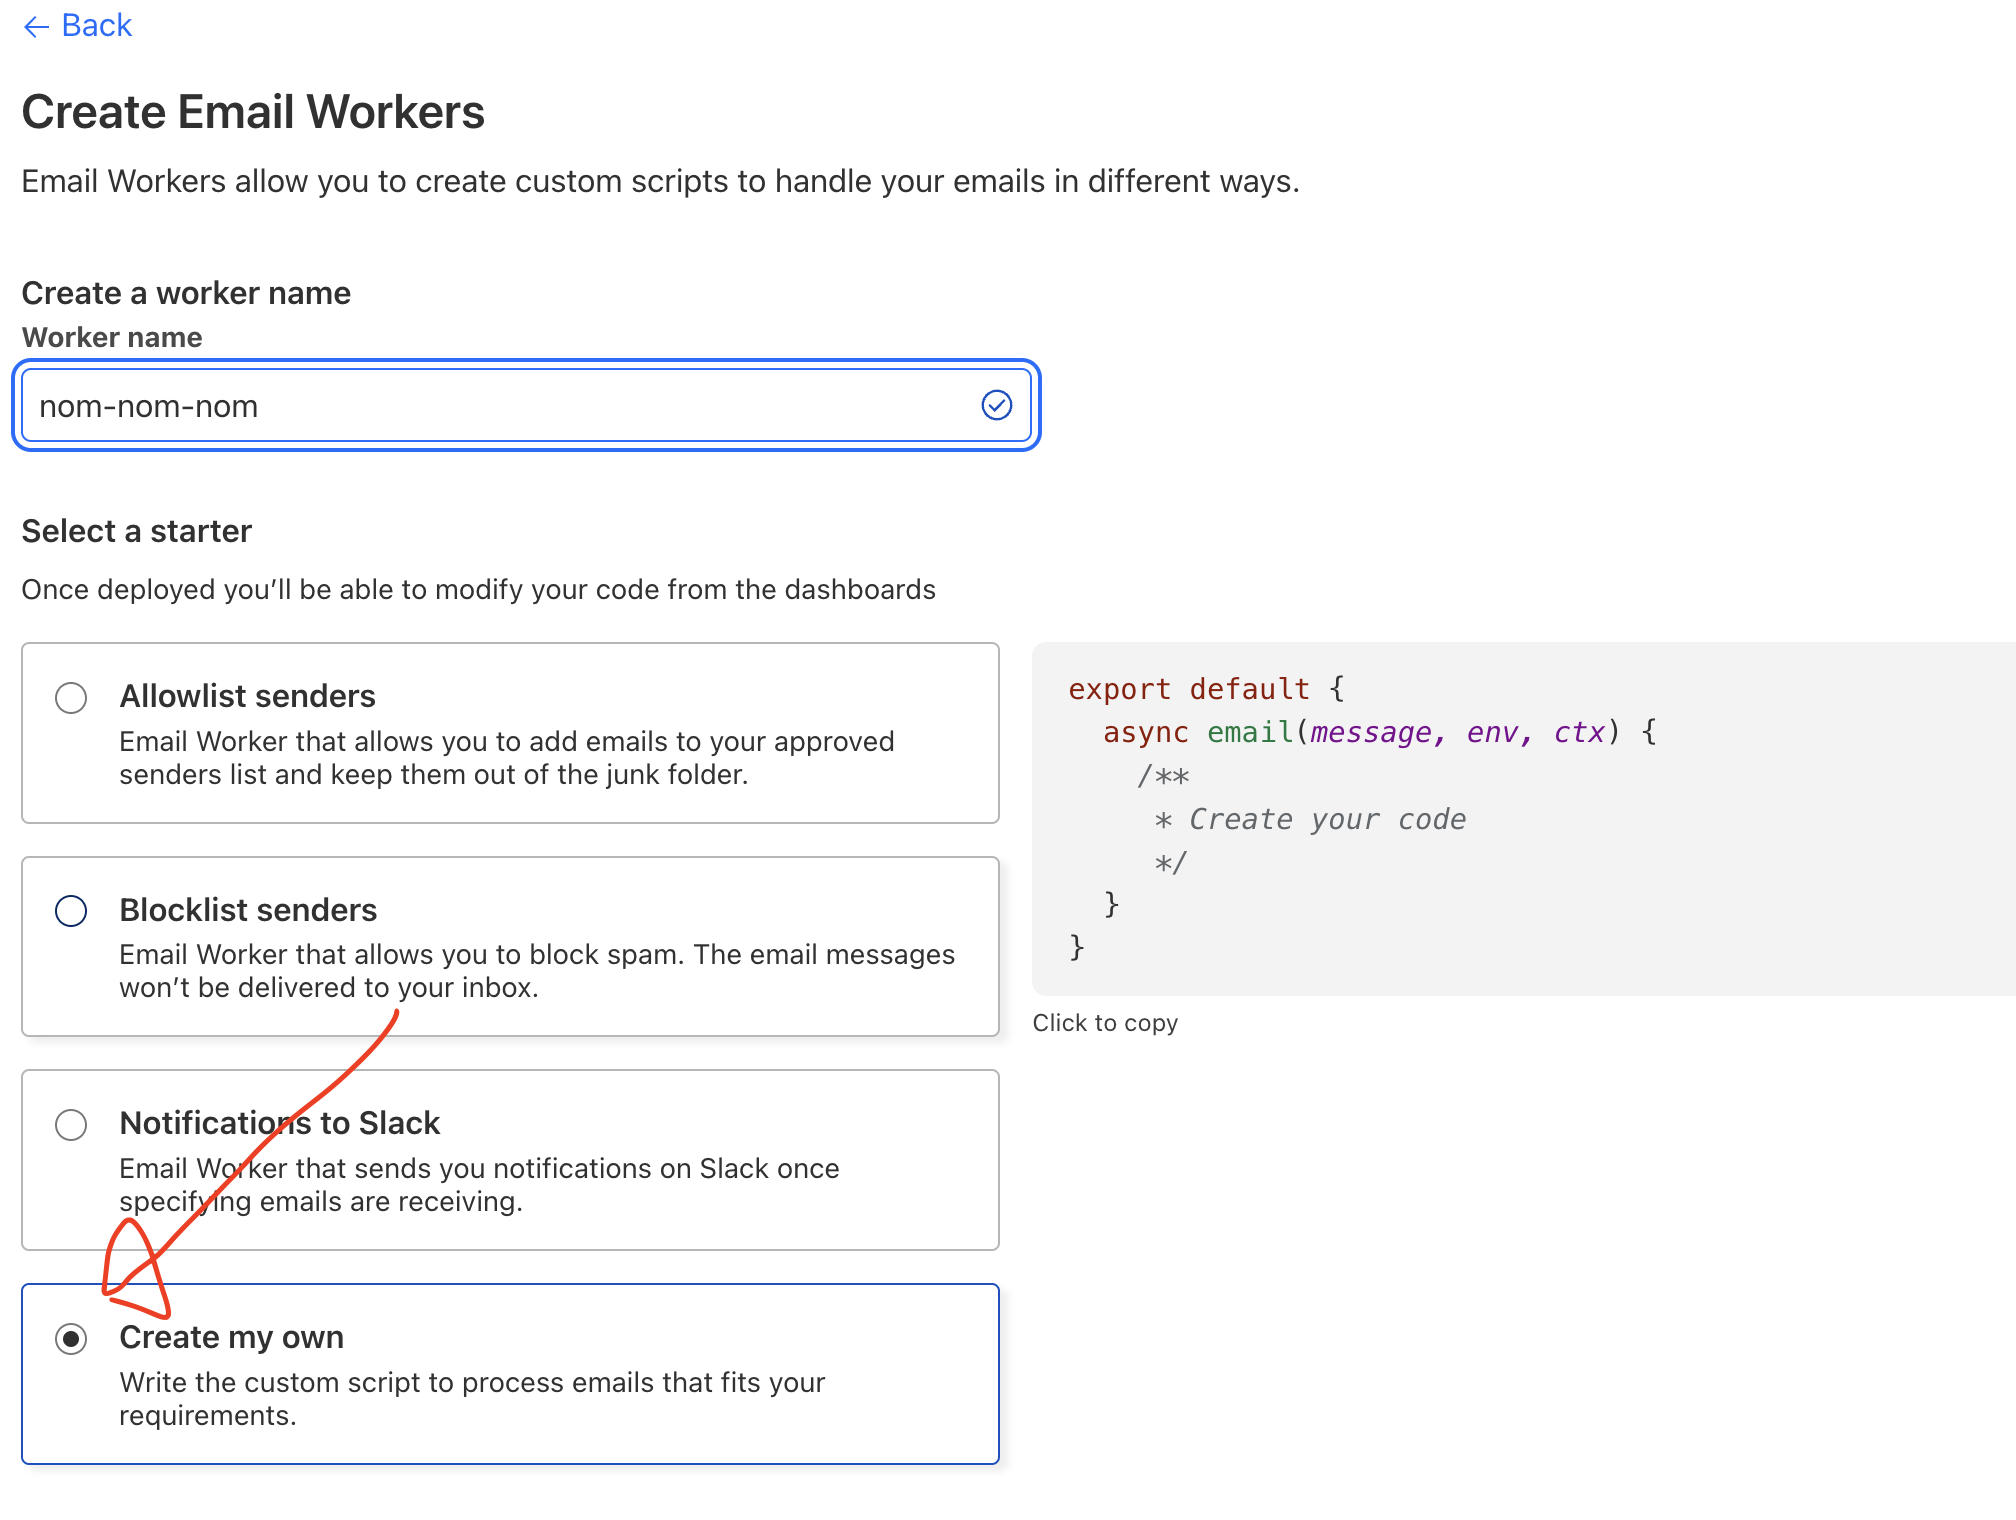
Task: Click the Blocklist senders card title
Action: [x=248, y=910]
